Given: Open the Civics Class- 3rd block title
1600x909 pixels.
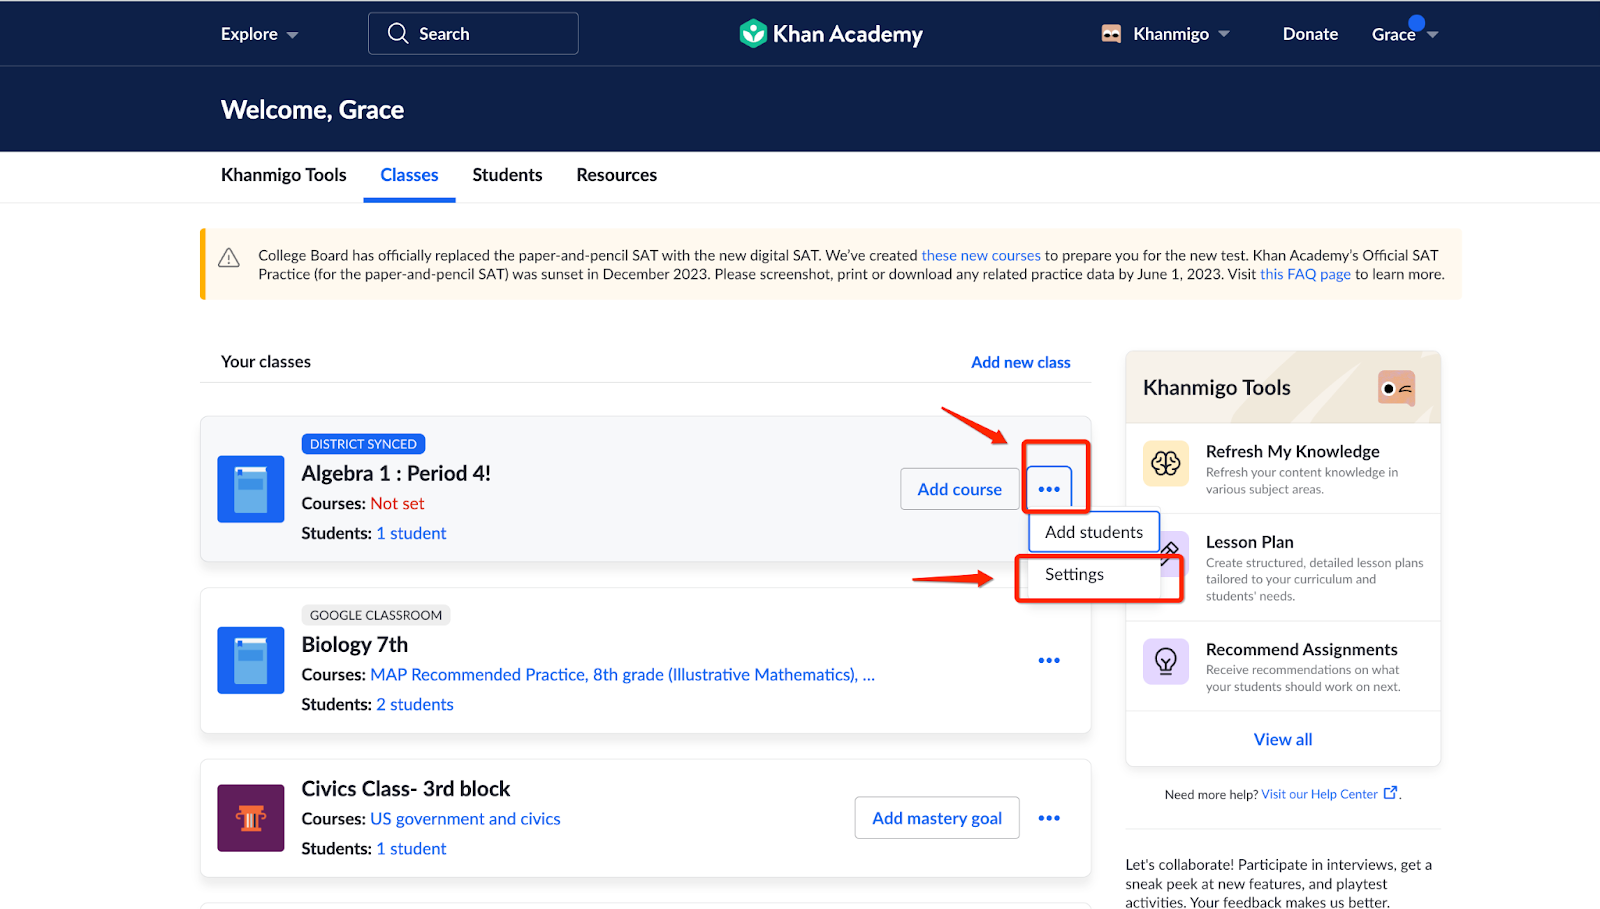Looking at the screenshot, I should tap(406, 788).
